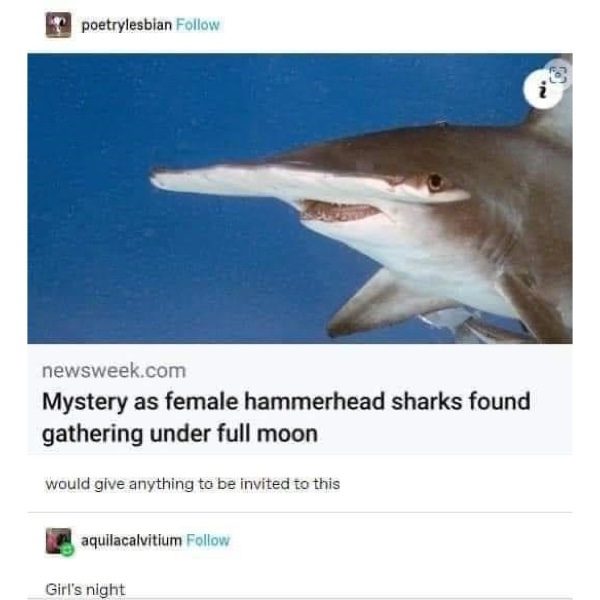Viewport: 600px width, 600px height.
Task: Open poetrylesbian's avatar picture
Action: (x=58, y=25)
